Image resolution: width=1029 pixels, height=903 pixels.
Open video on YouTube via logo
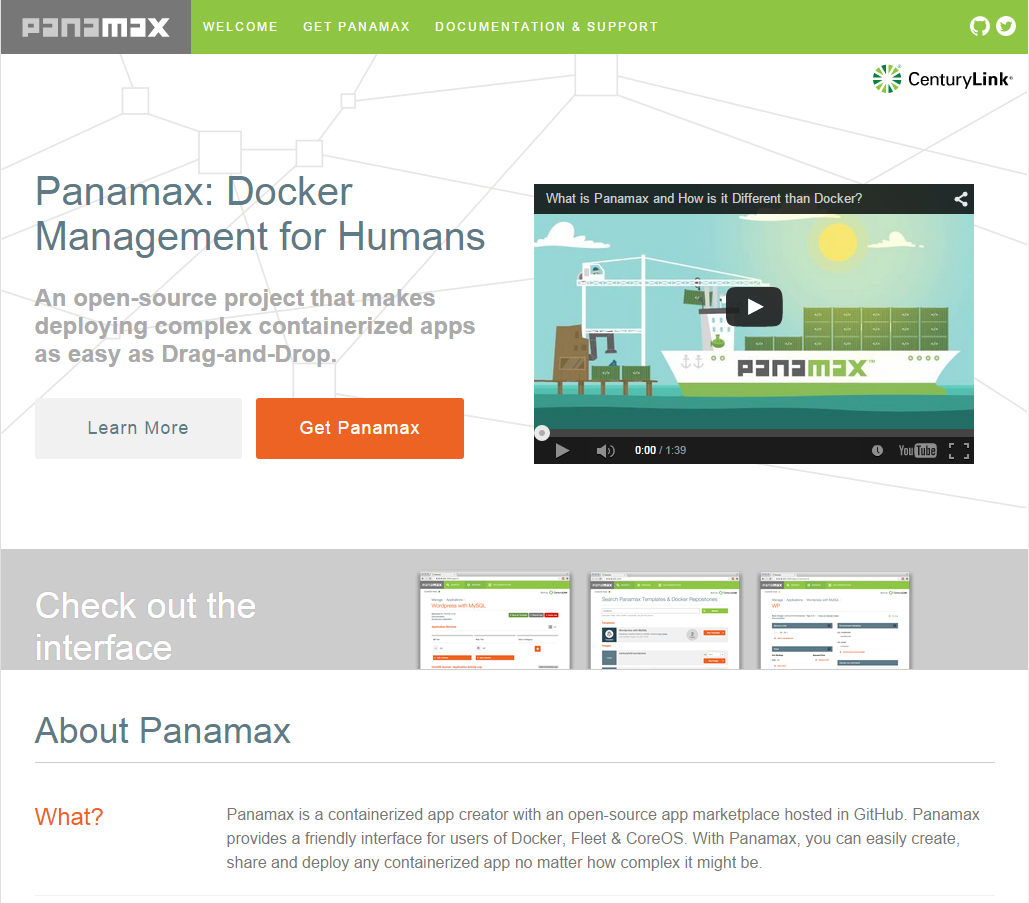[x=917, y=450]
